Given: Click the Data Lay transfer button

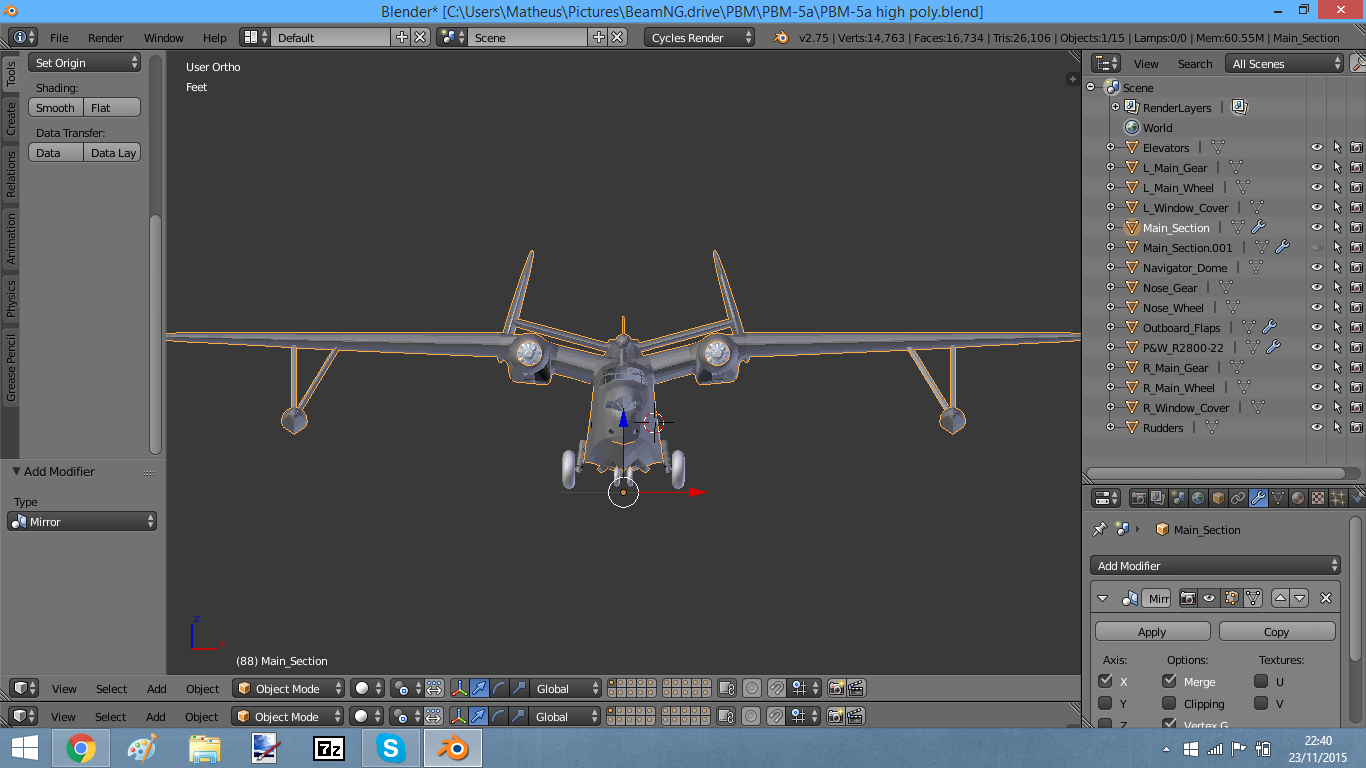Looking at the screenshot, I should 112,152.
